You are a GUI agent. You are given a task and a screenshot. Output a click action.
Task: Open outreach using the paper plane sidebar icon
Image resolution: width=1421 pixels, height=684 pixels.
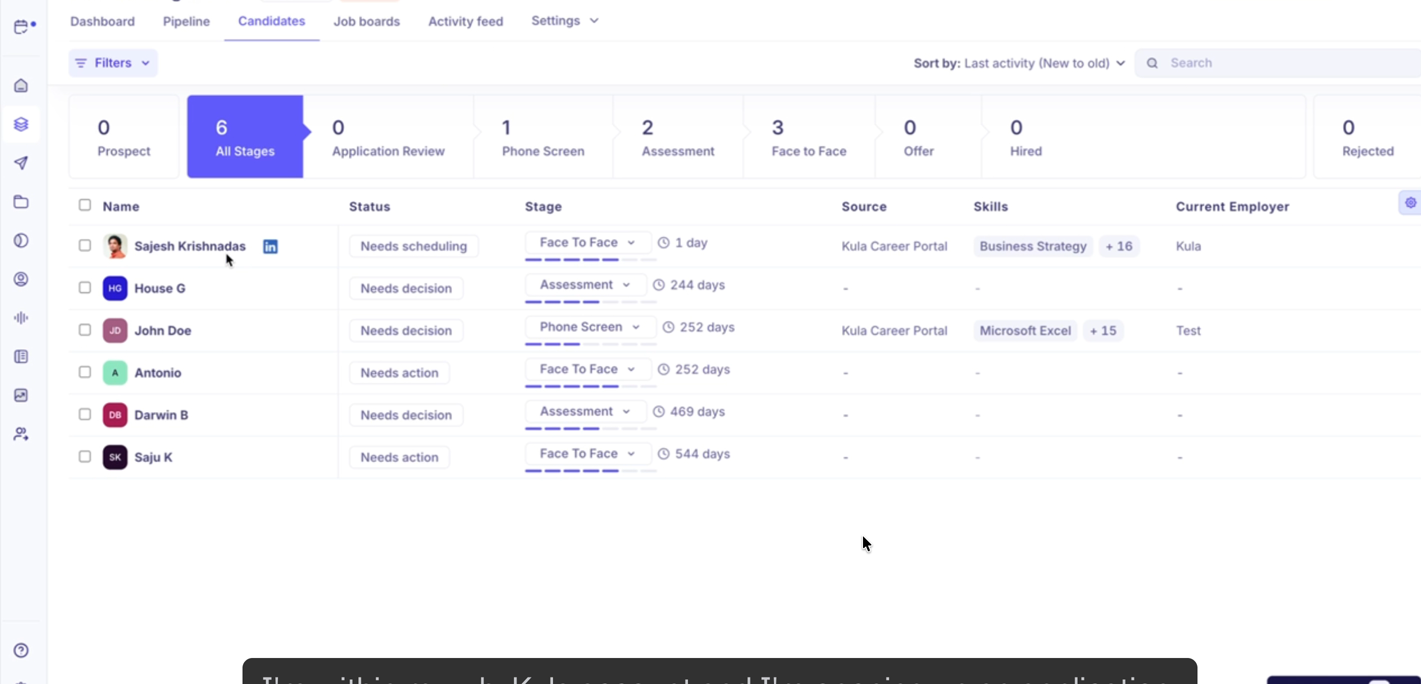21,162
